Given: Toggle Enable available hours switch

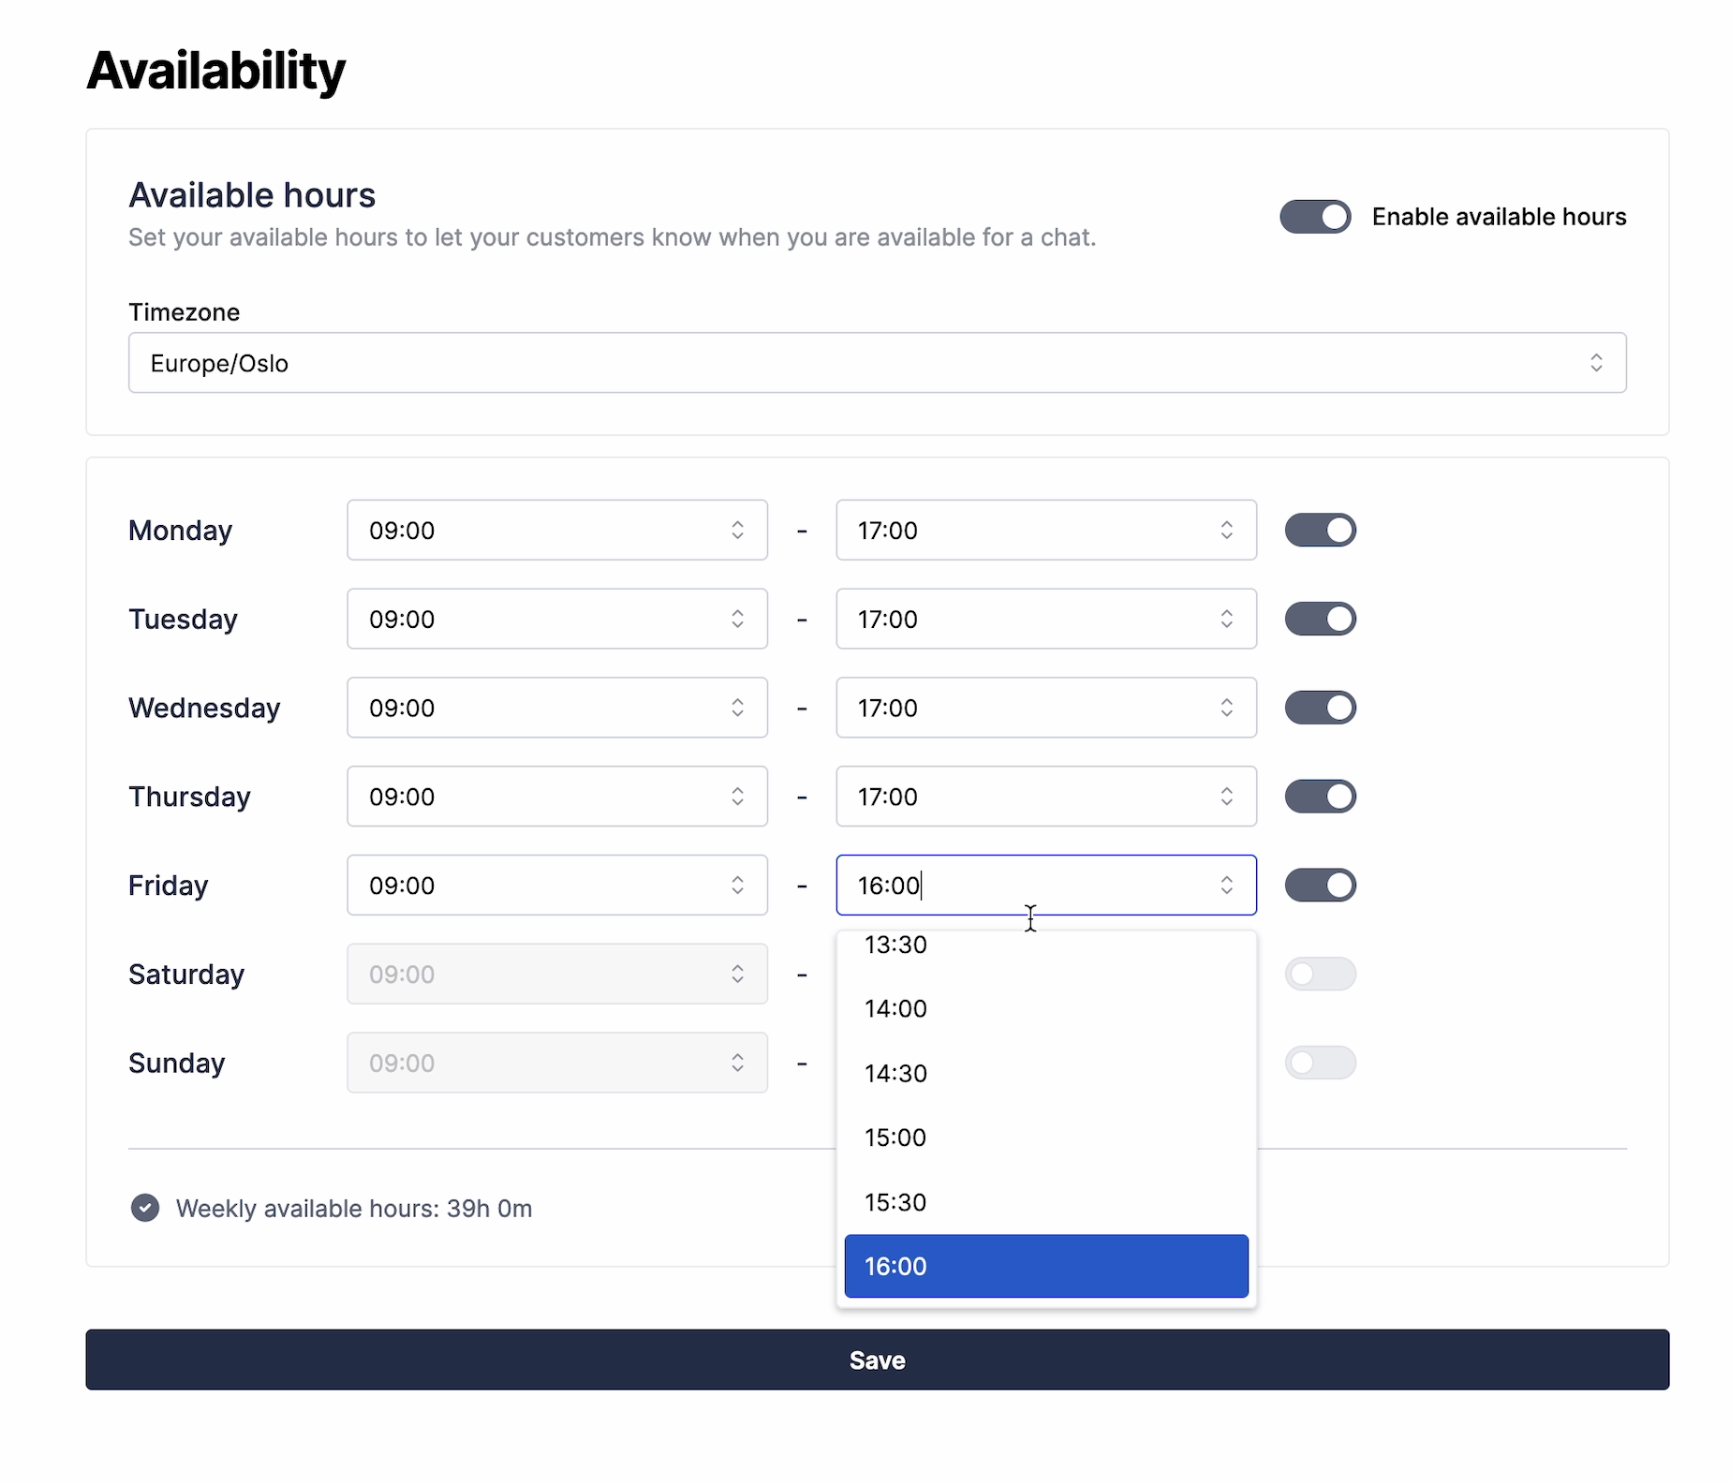Looking at the screenshot, I should (x=1315, y=217).
